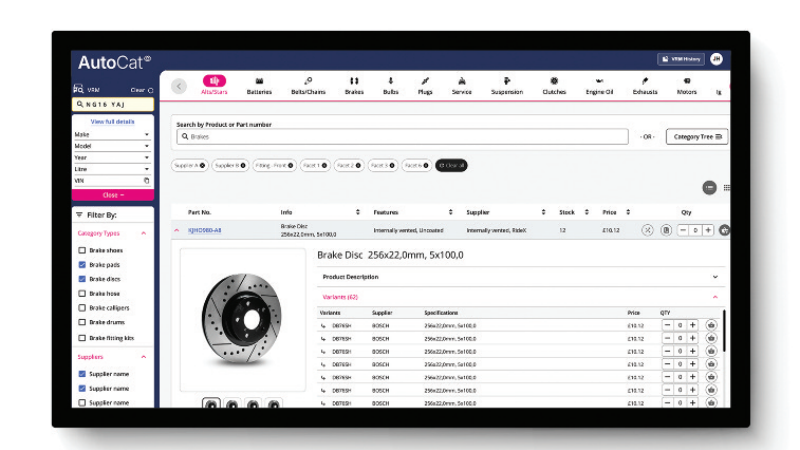Screen dimensions: 800x450
Task: Open the Make dropdown
Action: [x=112, y=135]
